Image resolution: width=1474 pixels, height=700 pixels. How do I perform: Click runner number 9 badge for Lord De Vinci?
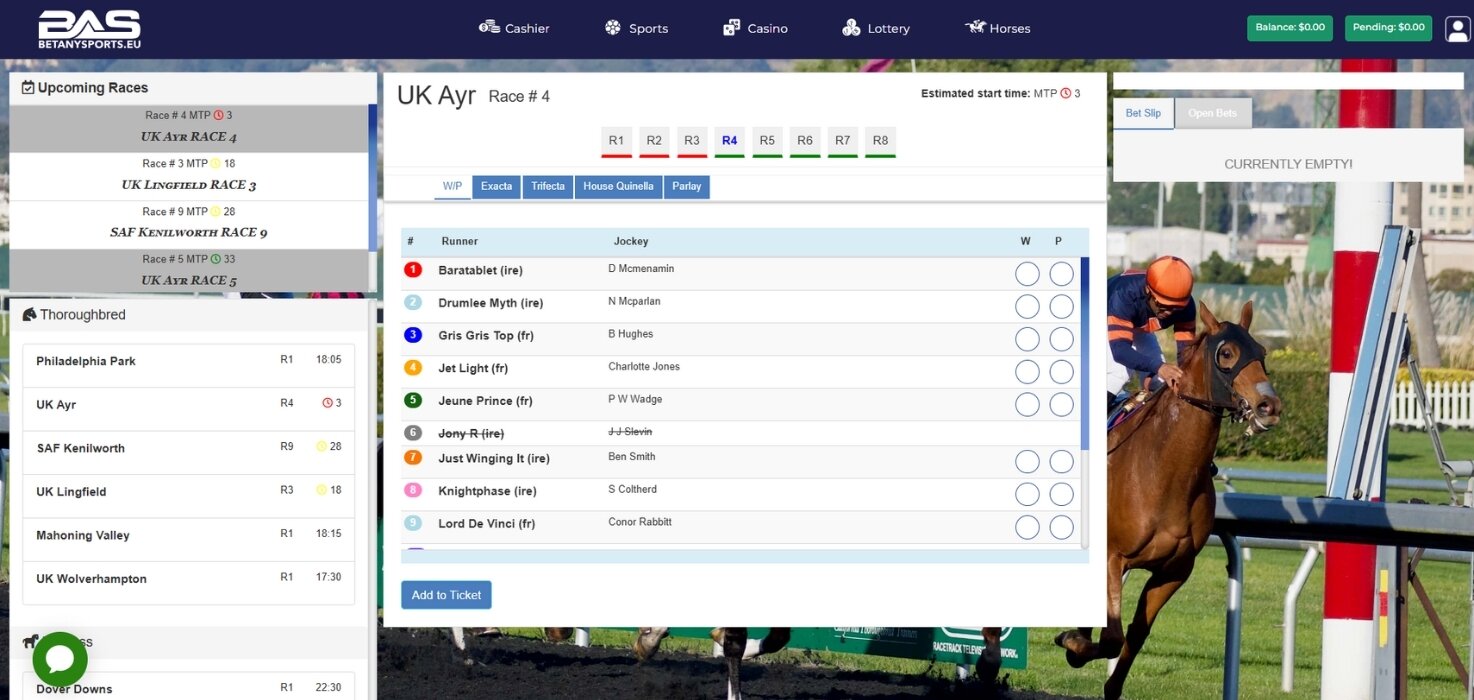point(413,523)
